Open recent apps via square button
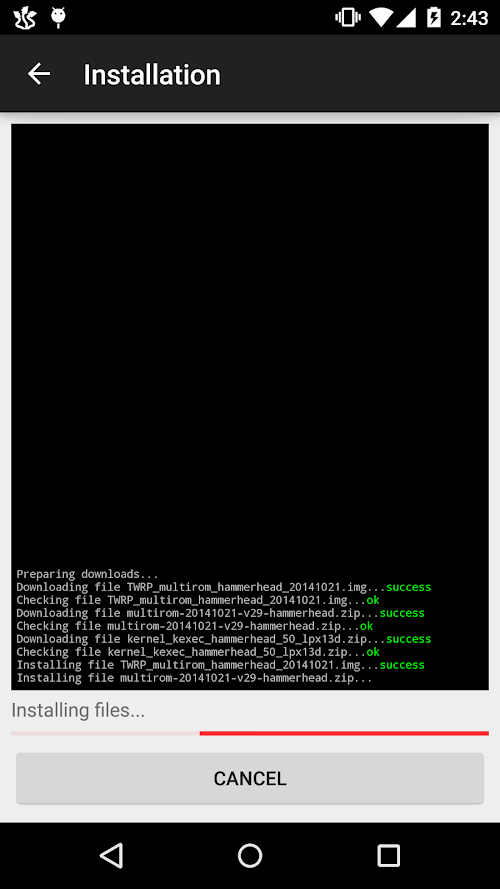 tap(388, 856)
